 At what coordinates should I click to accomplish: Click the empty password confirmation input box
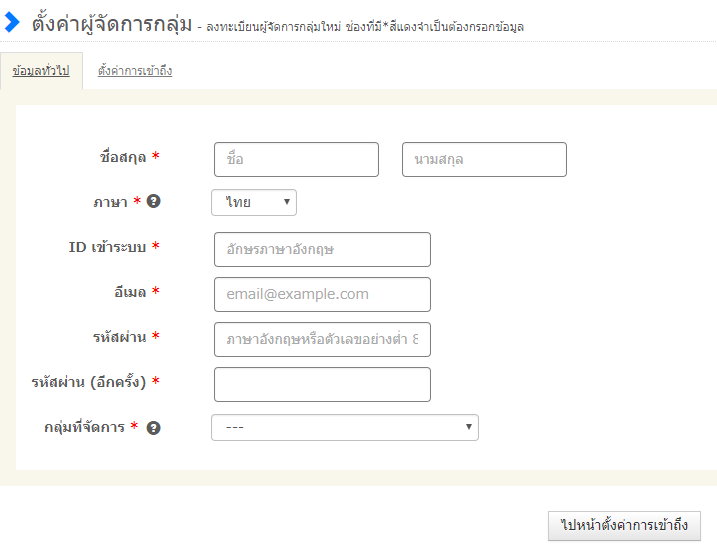322,385
